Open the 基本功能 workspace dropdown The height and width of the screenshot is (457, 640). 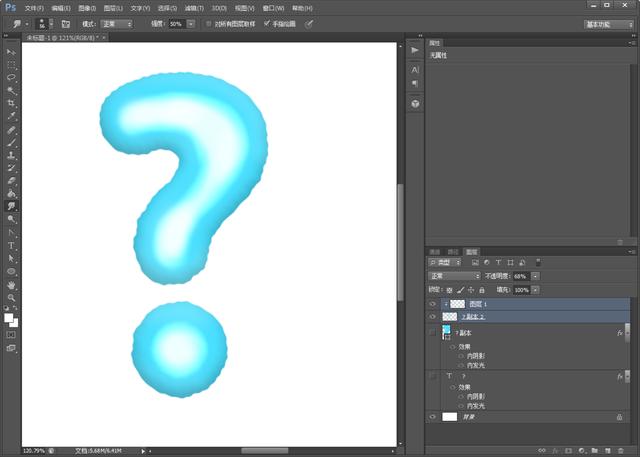[608, 24]
